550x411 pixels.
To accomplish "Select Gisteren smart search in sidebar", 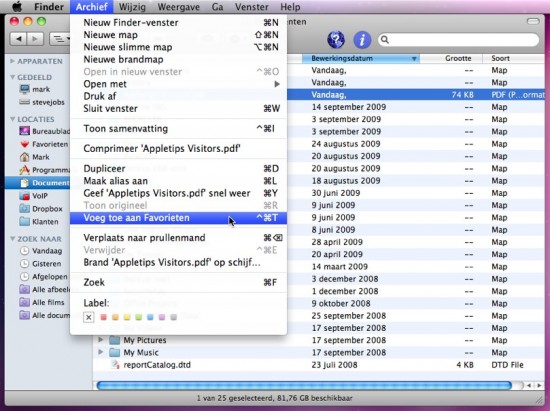I will [x=40, y=264].
